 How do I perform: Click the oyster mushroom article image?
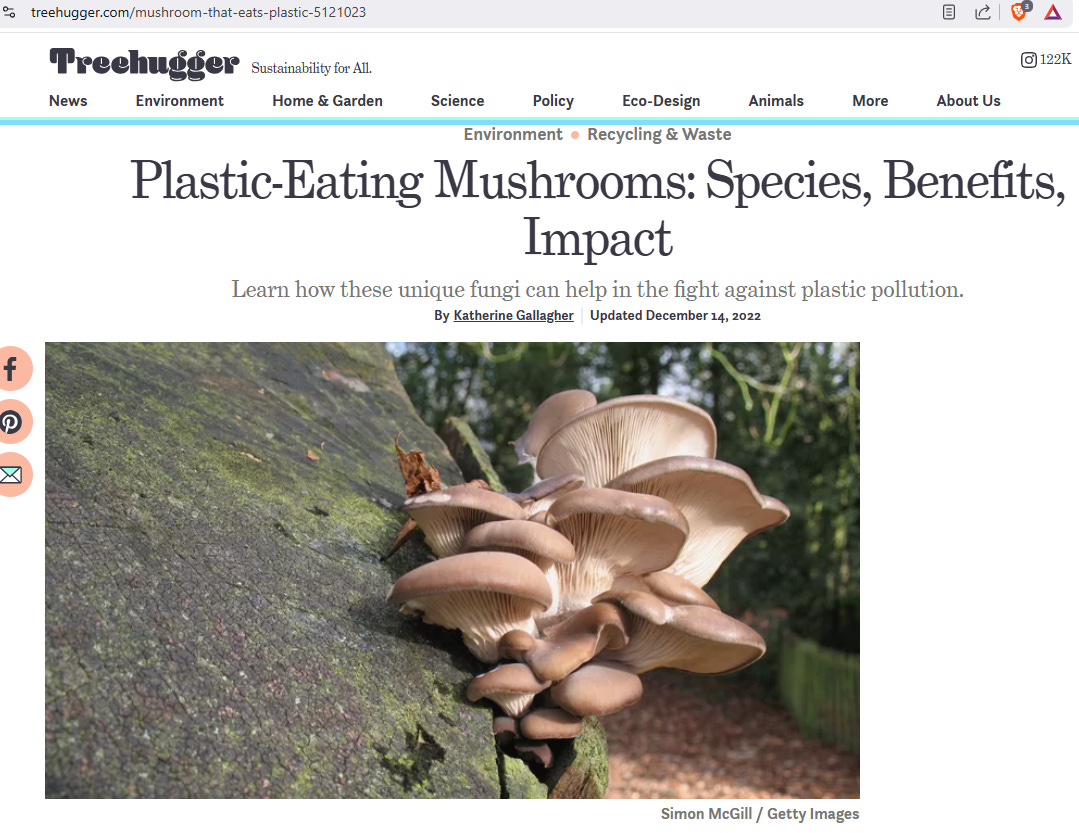tap(452, 570)
